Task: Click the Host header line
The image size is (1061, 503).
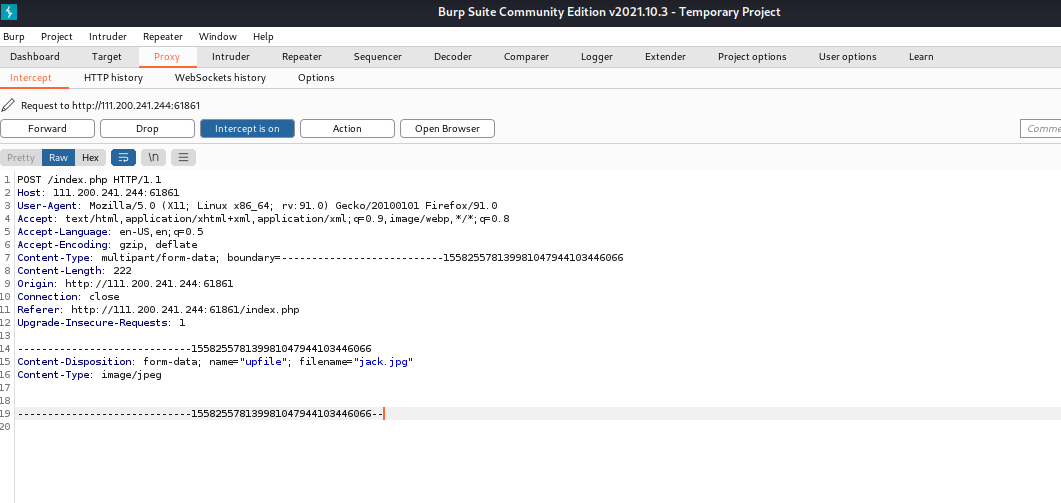Action: (x=98, y=192)
